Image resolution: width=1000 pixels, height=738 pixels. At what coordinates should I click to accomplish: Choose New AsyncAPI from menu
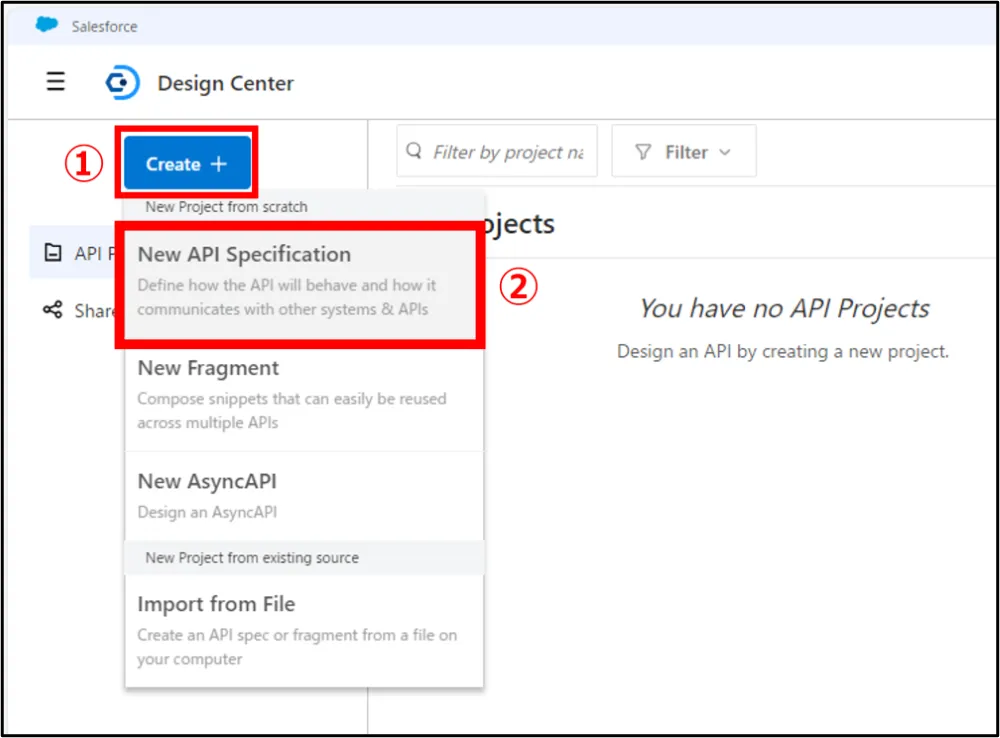(304, 496)
